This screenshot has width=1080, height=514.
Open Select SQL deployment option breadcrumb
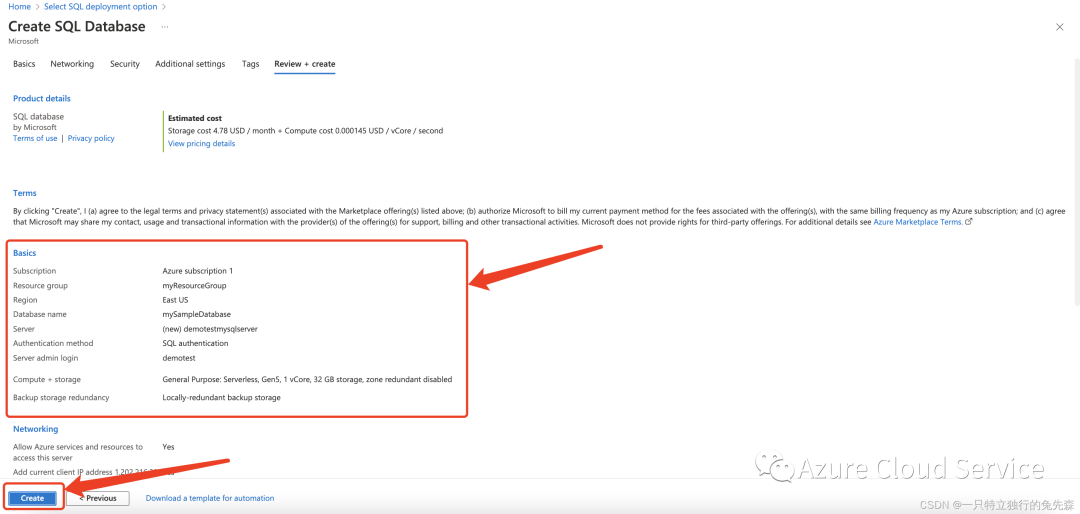(x=101, y=6)
